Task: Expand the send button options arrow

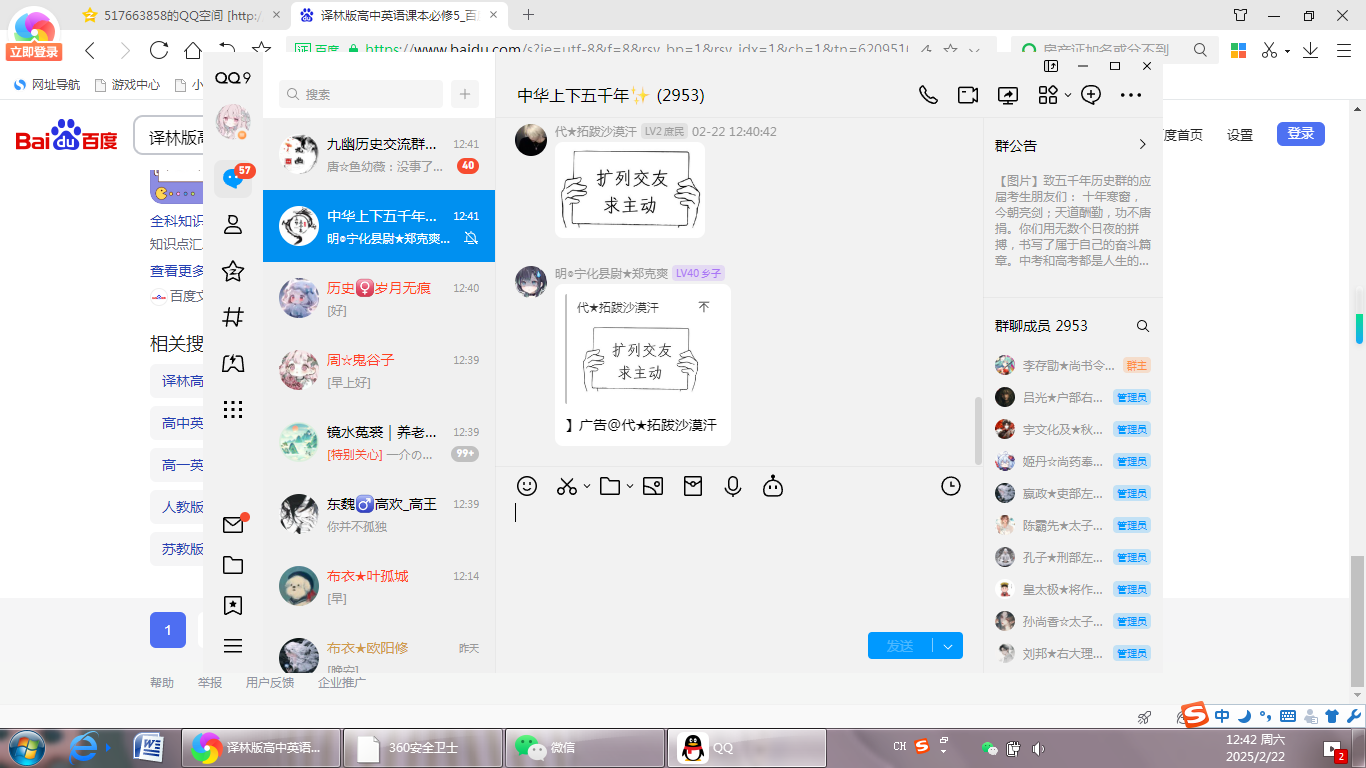Action: [948, 646]
